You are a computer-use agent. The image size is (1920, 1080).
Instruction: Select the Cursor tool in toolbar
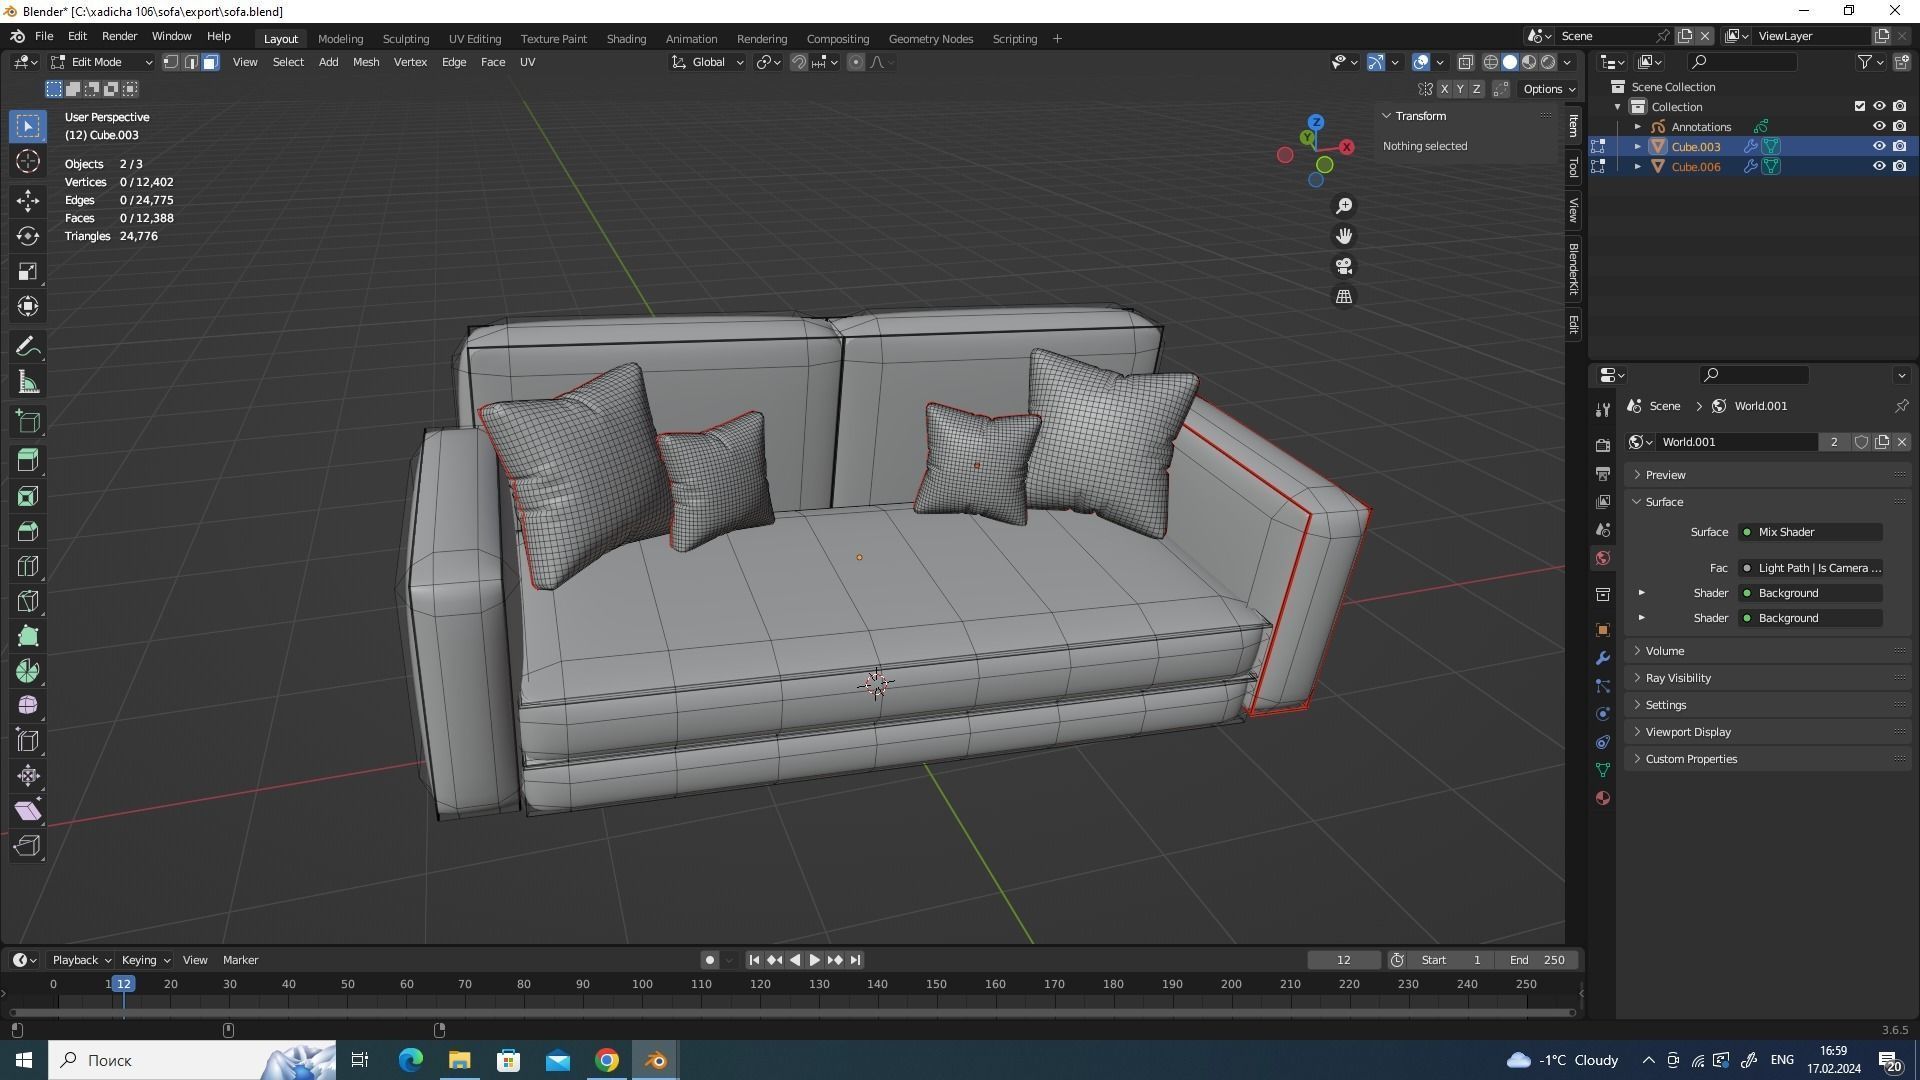[28, 161]
